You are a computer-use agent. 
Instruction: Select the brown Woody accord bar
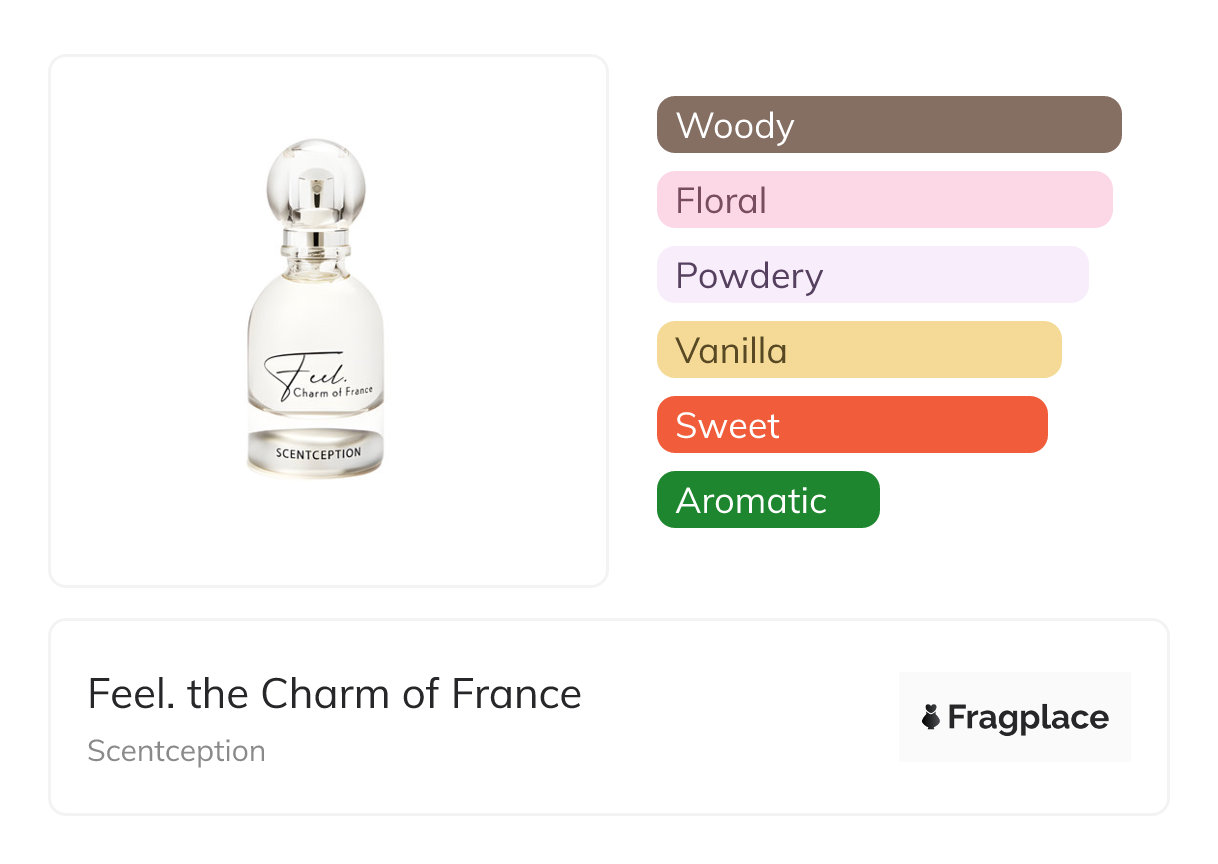[x=889, y=125]
